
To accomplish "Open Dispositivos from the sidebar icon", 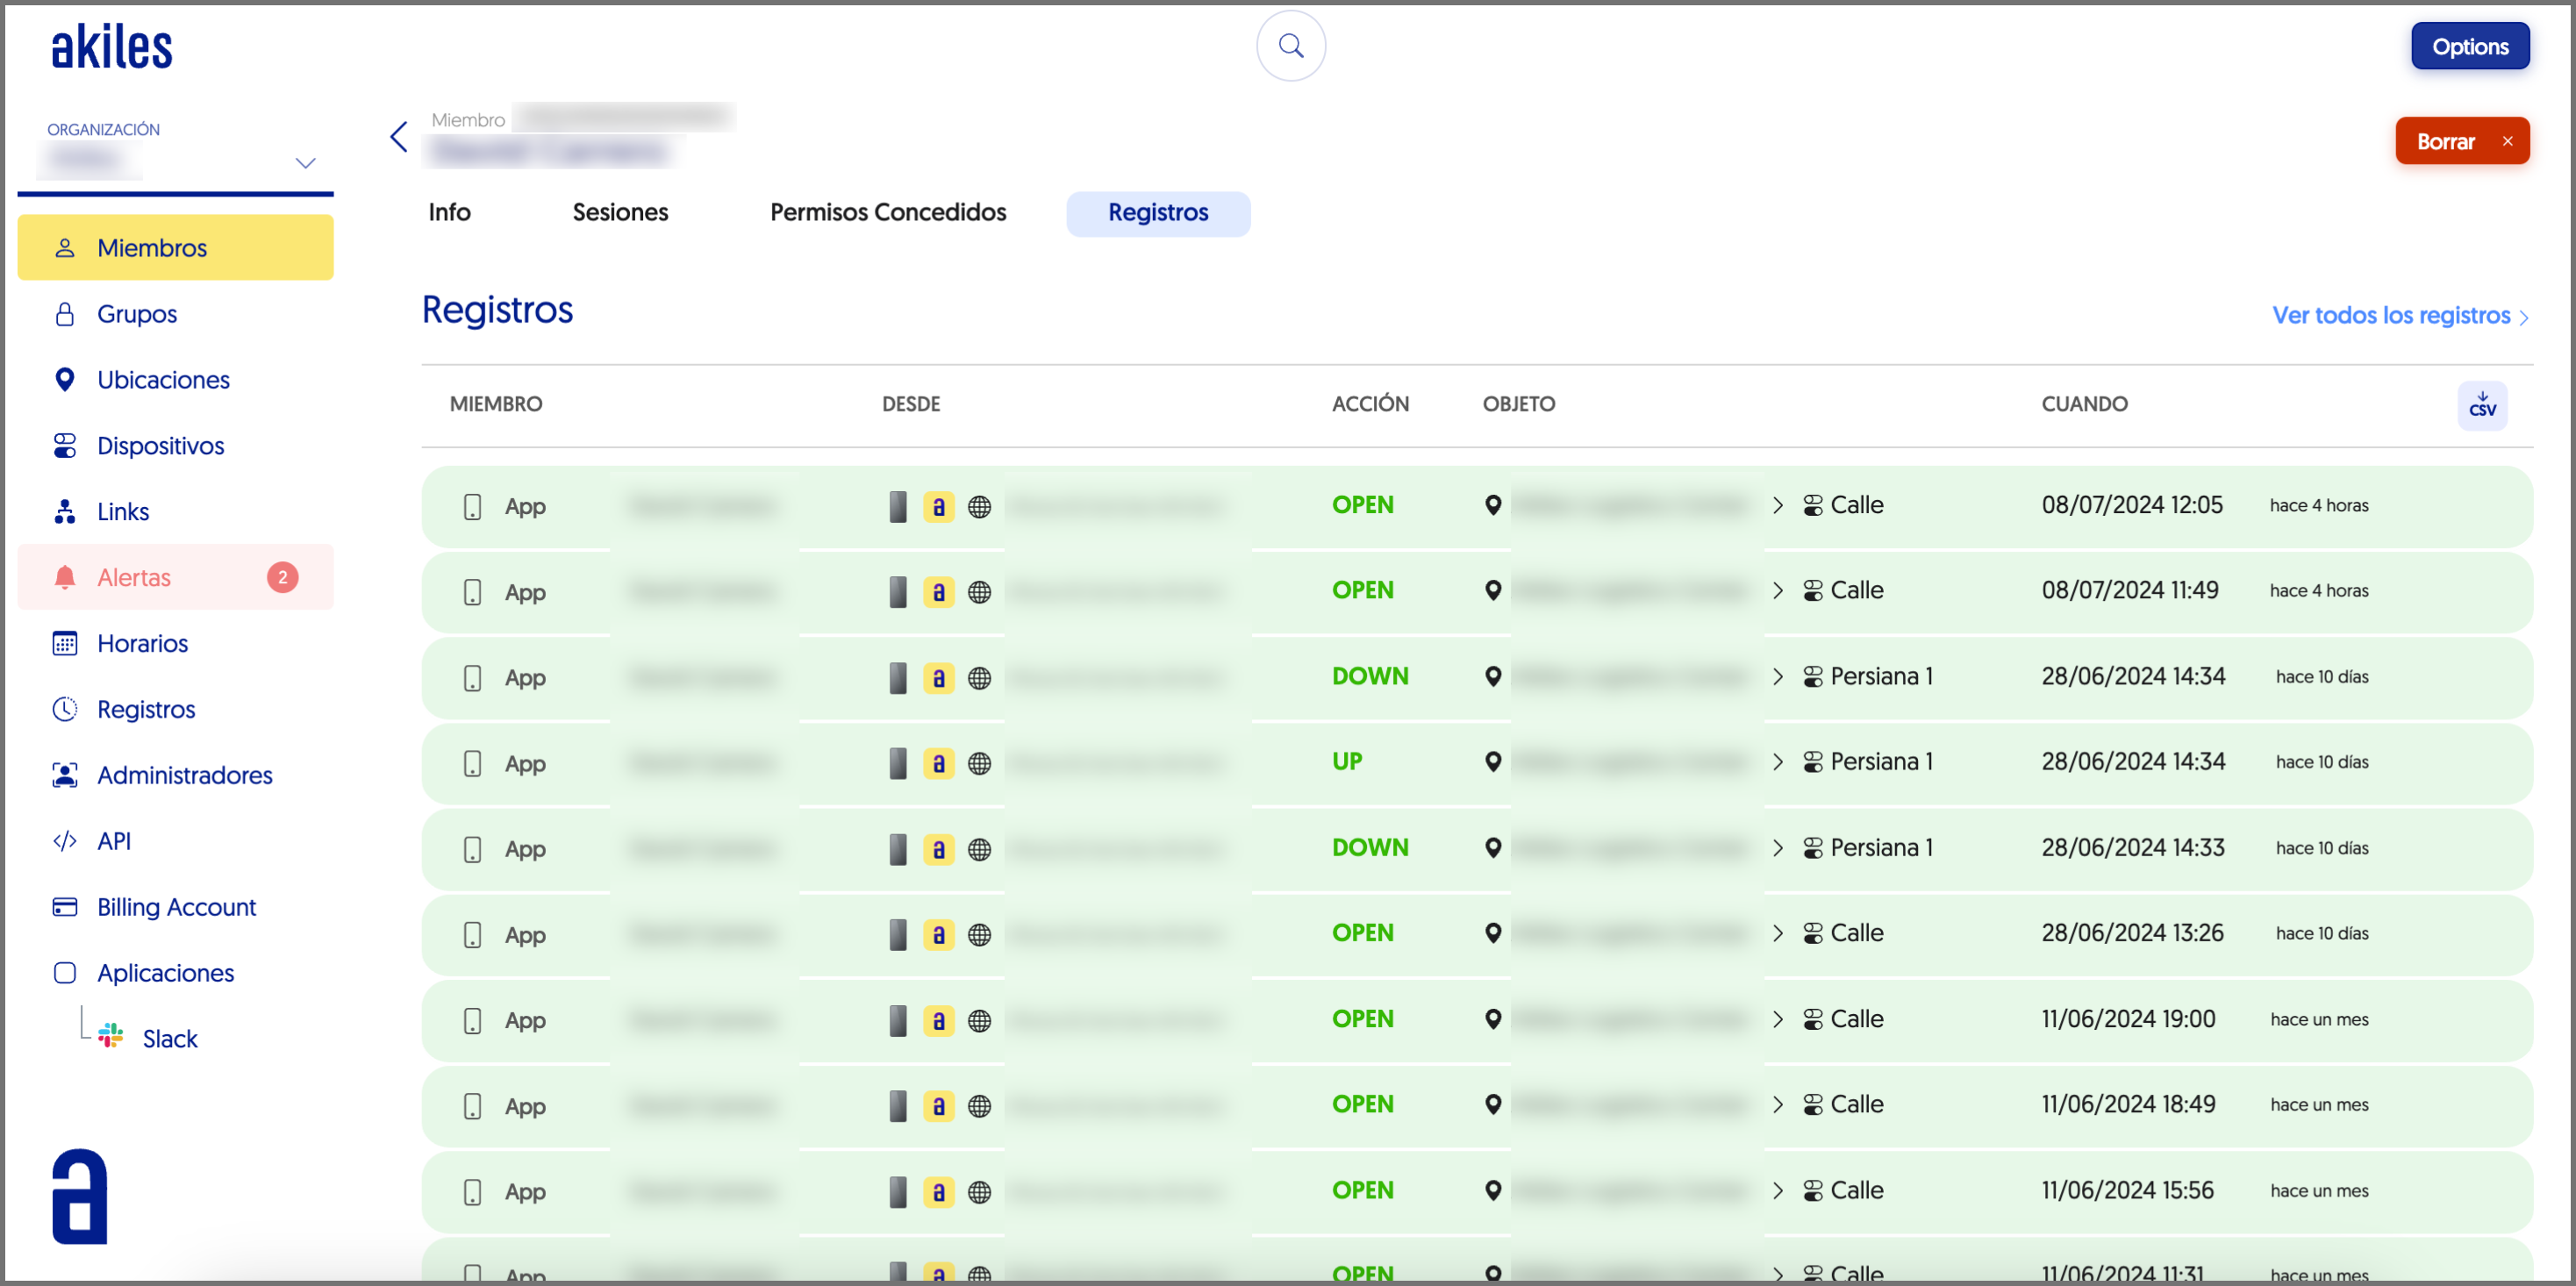I will 65,446.
